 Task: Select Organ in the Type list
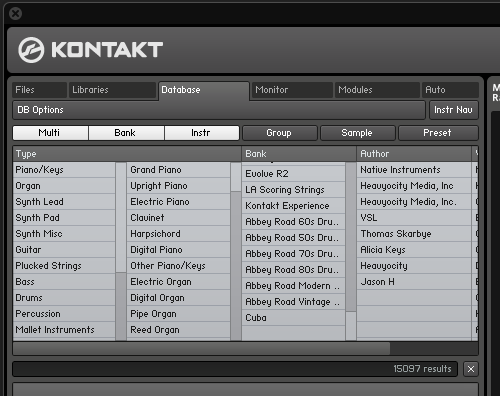tap(64, 186)
